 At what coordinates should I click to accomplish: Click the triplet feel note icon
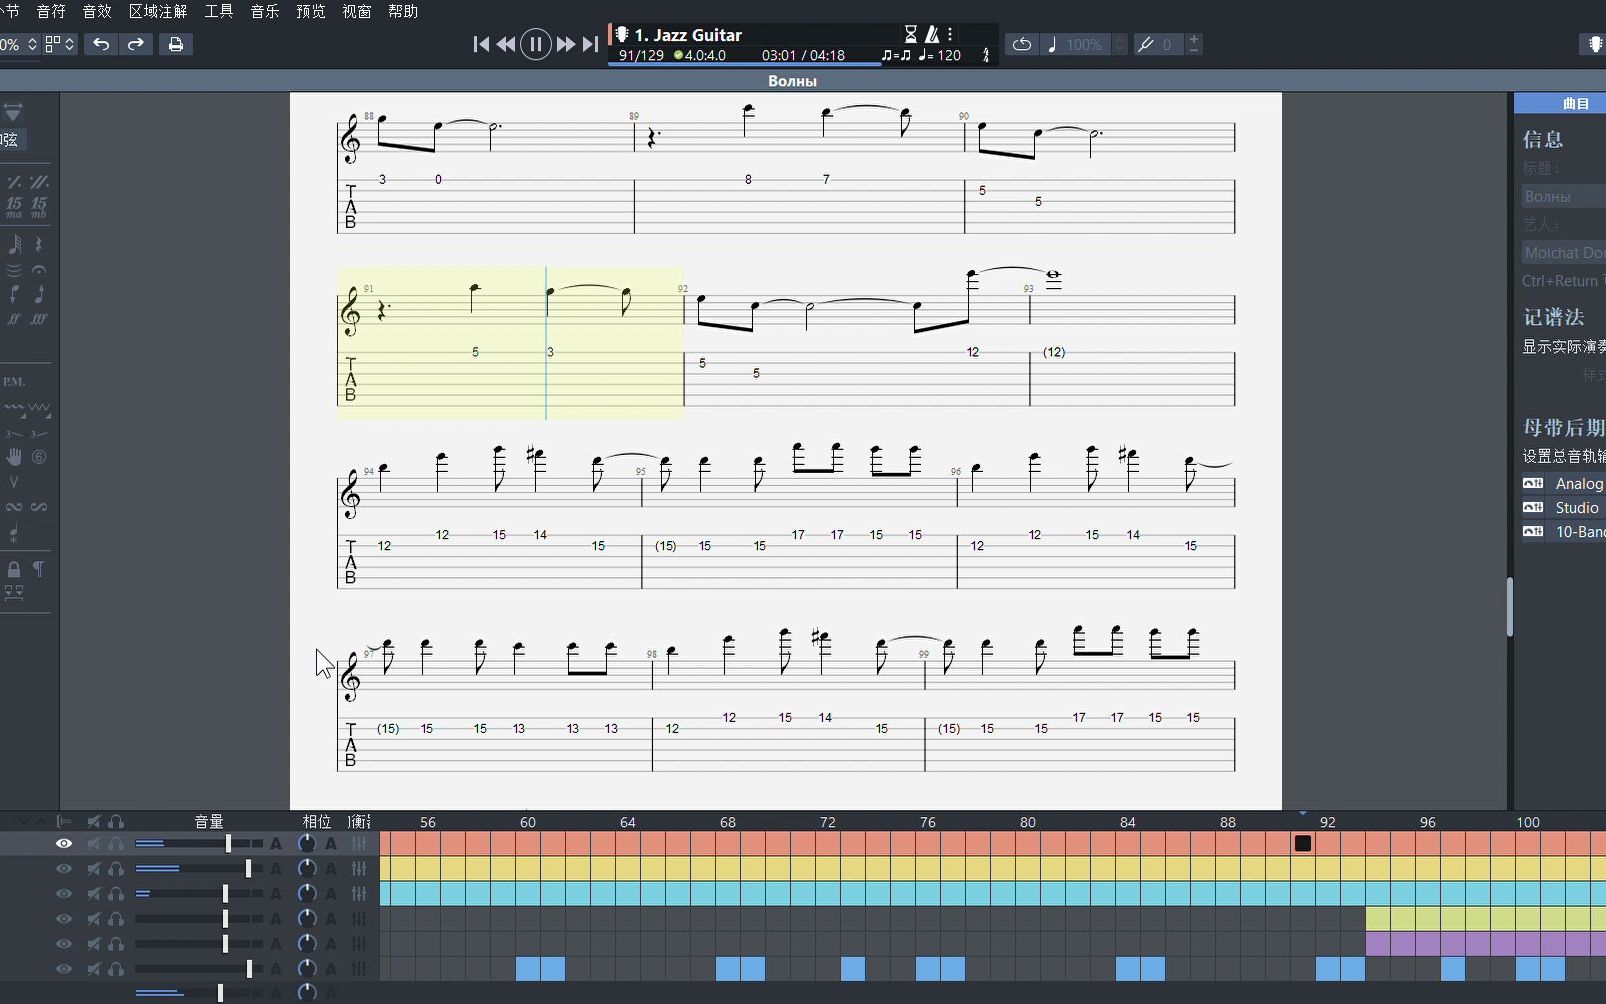pos(896,56)
